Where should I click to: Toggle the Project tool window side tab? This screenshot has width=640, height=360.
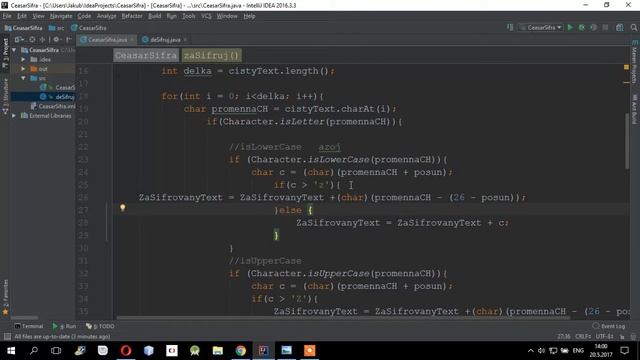pyautogui.click(x=5, y=52)
